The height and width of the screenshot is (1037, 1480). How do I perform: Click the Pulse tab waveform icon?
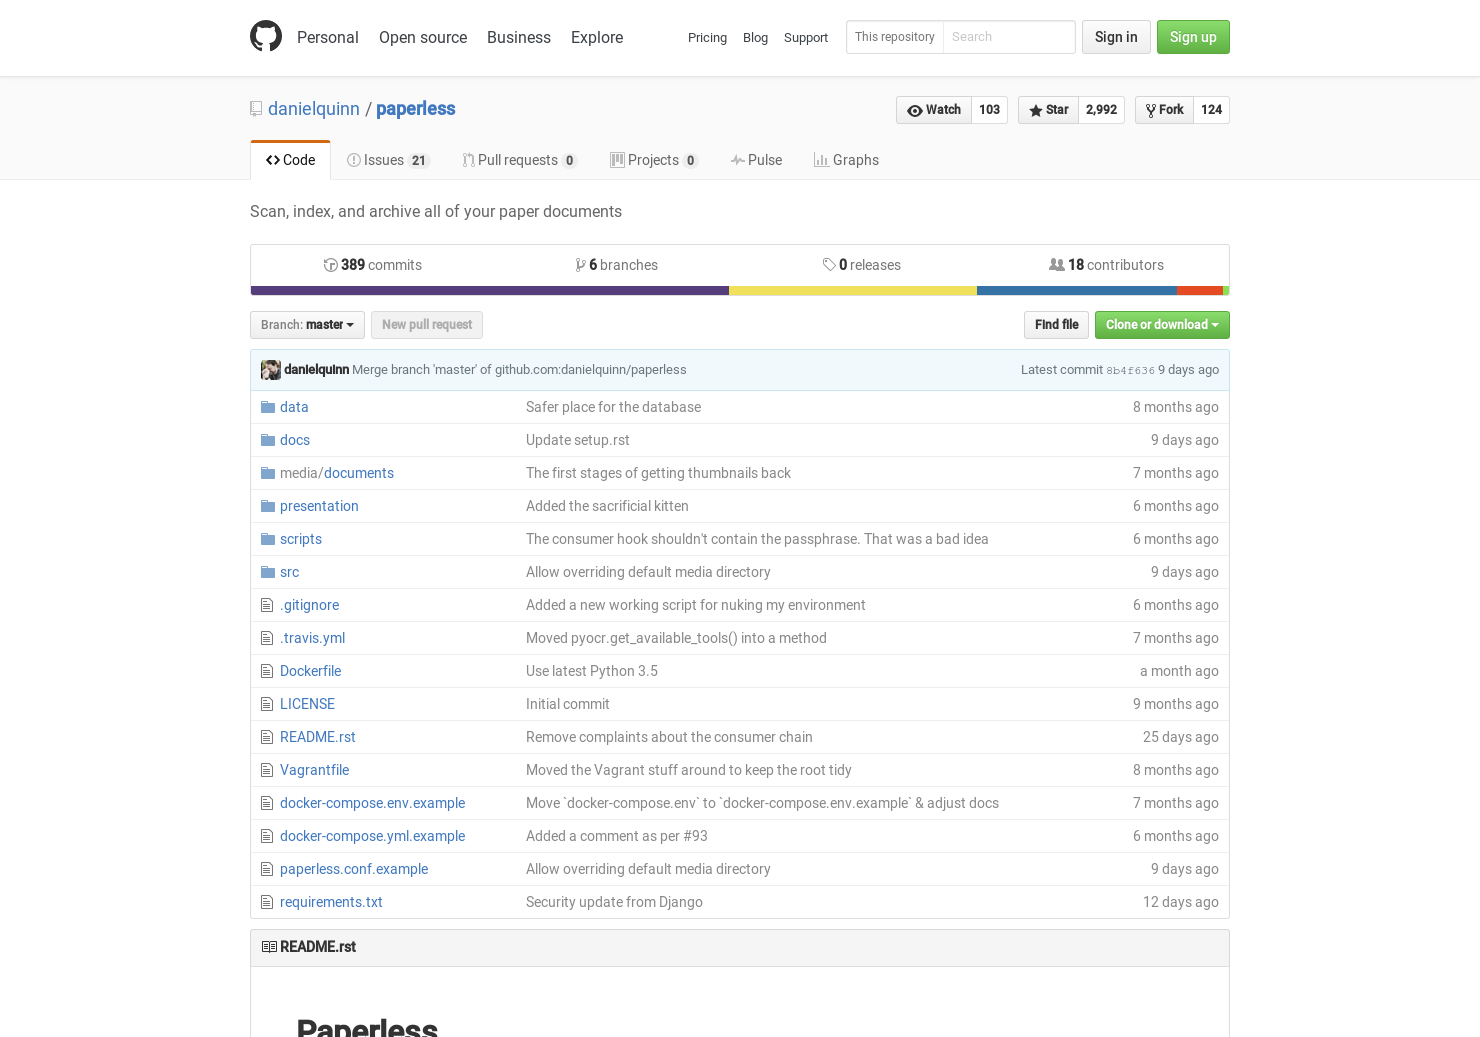738,160
